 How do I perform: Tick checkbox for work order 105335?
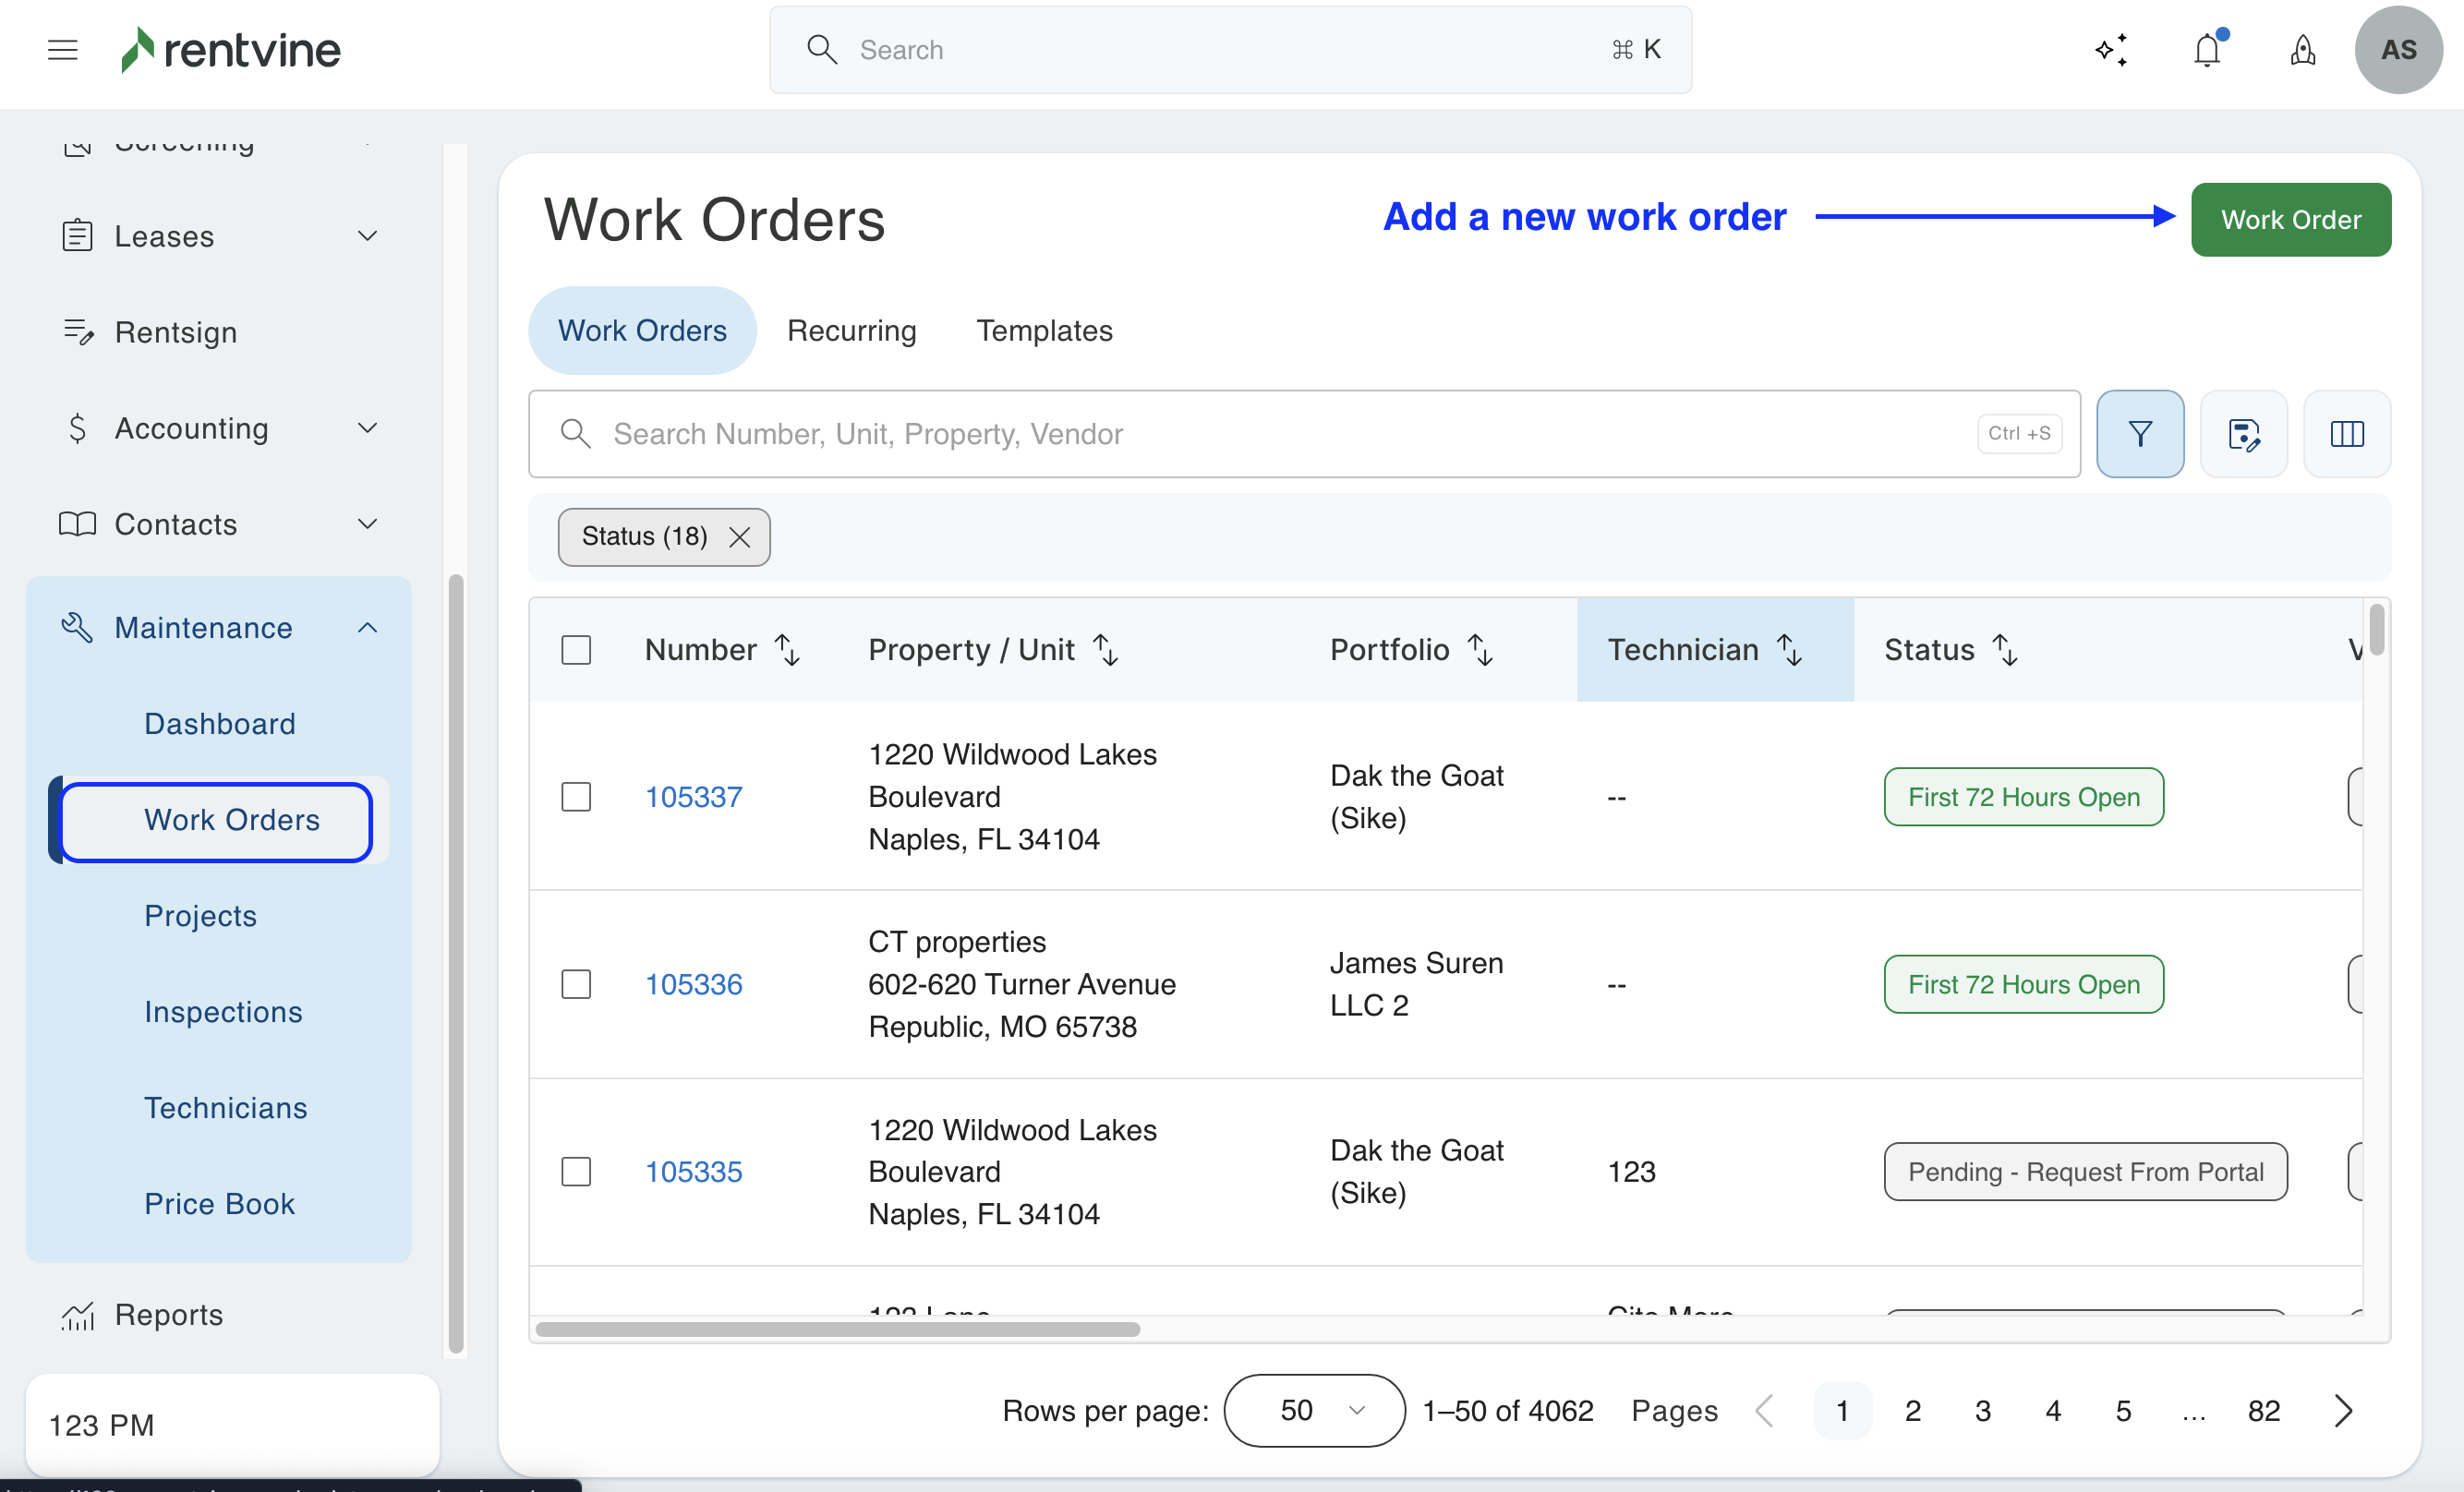pos(576,1171)
